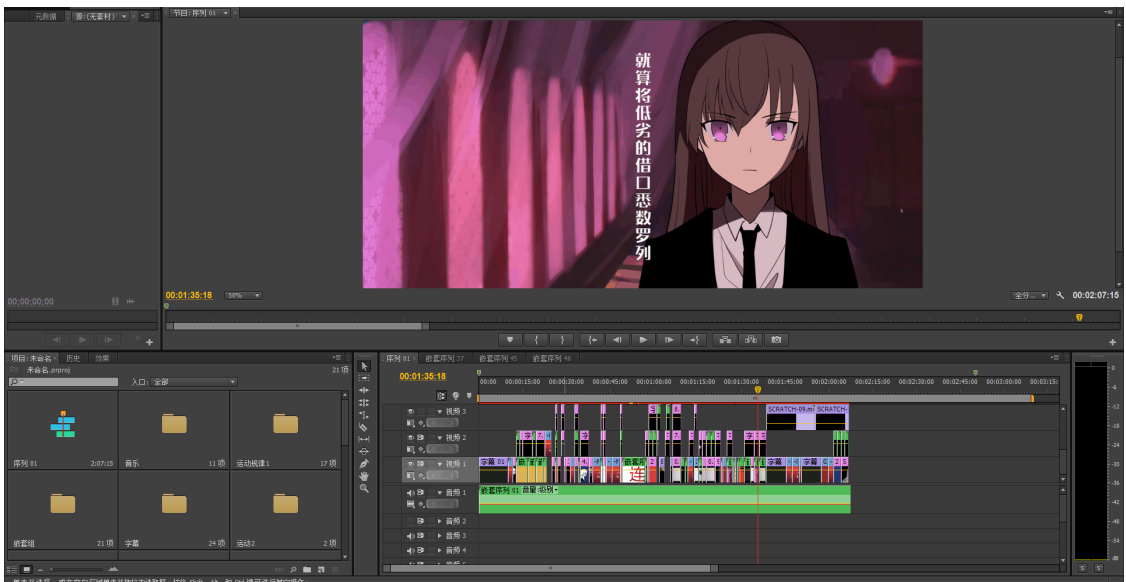1126x582 pixels.
Task: Go to Out point
Action: [694, 340]
